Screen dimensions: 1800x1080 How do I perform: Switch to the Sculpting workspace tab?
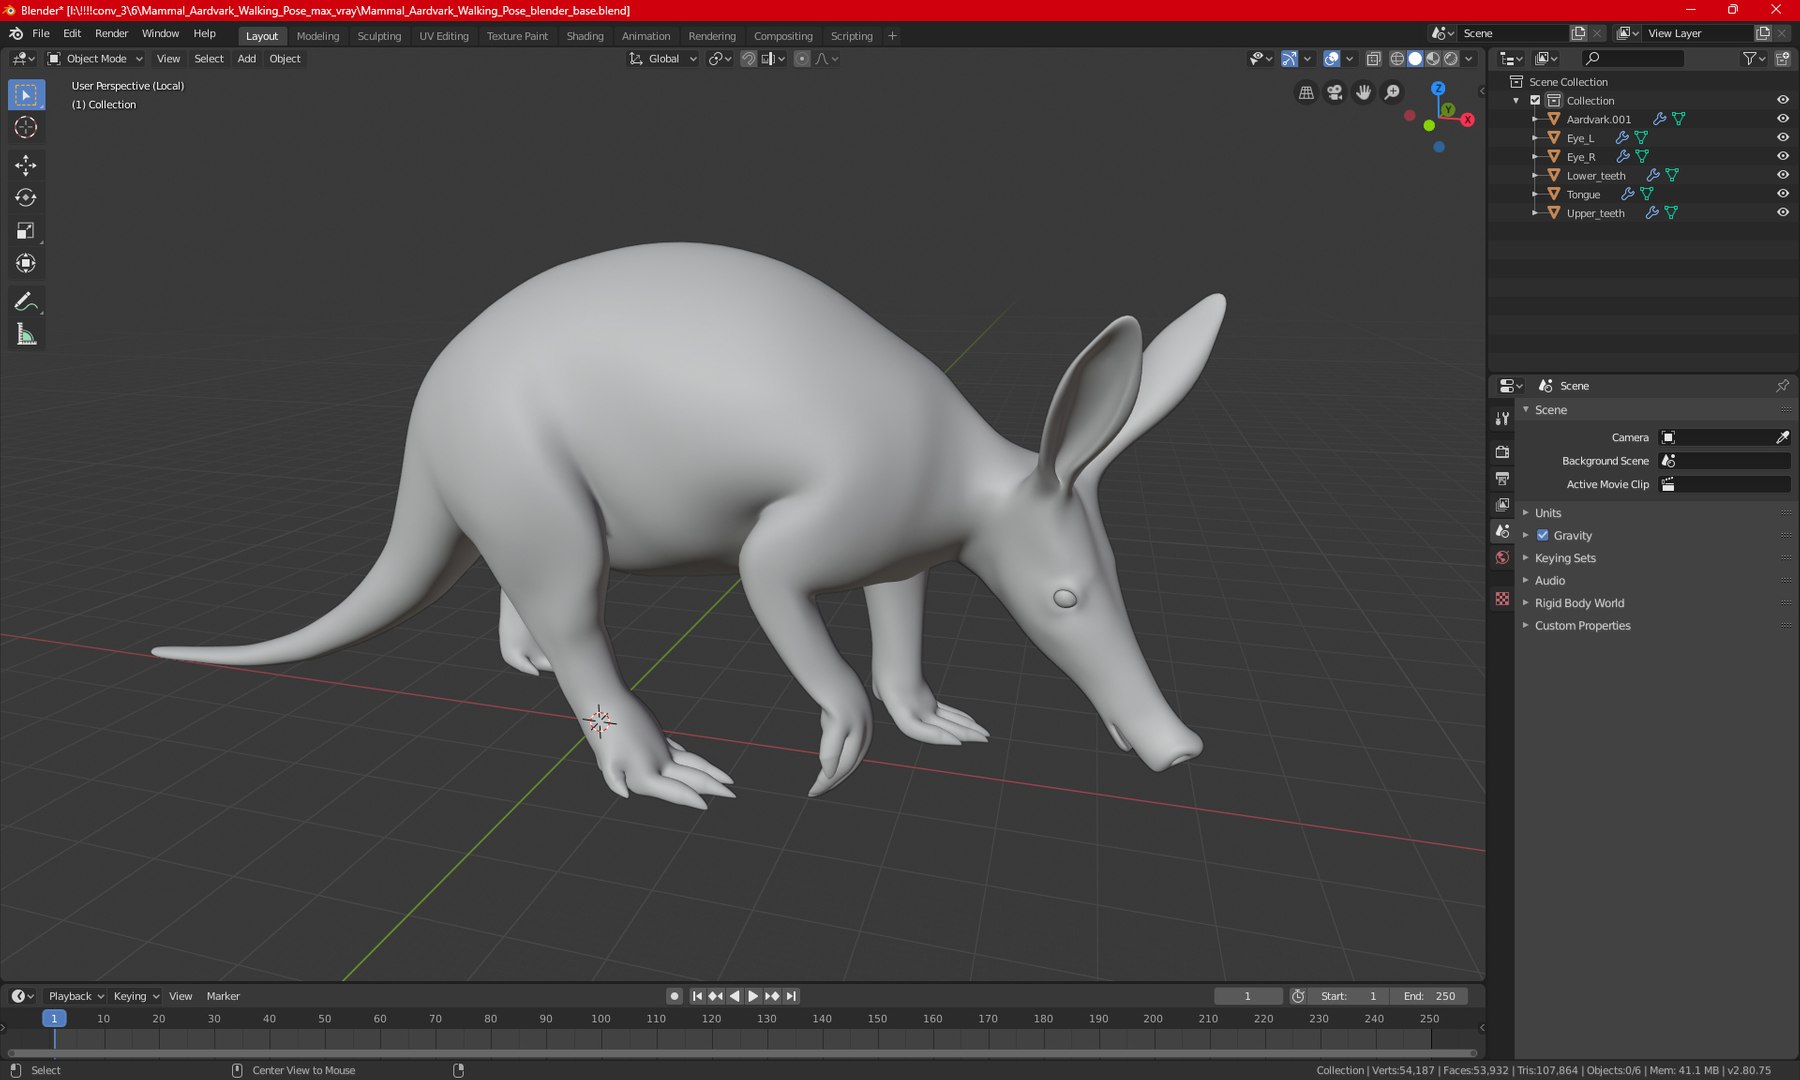click(379, 36)
